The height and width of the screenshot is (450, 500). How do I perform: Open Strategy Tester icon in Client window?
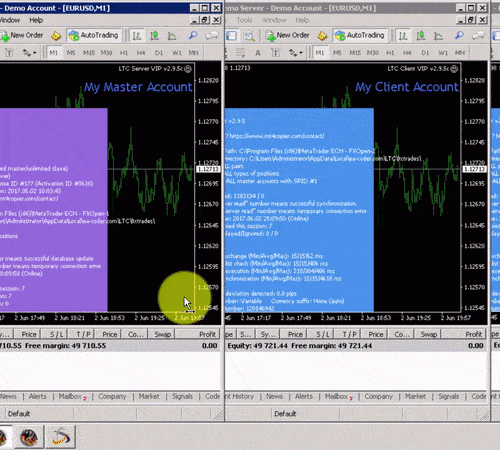(249, 35)
